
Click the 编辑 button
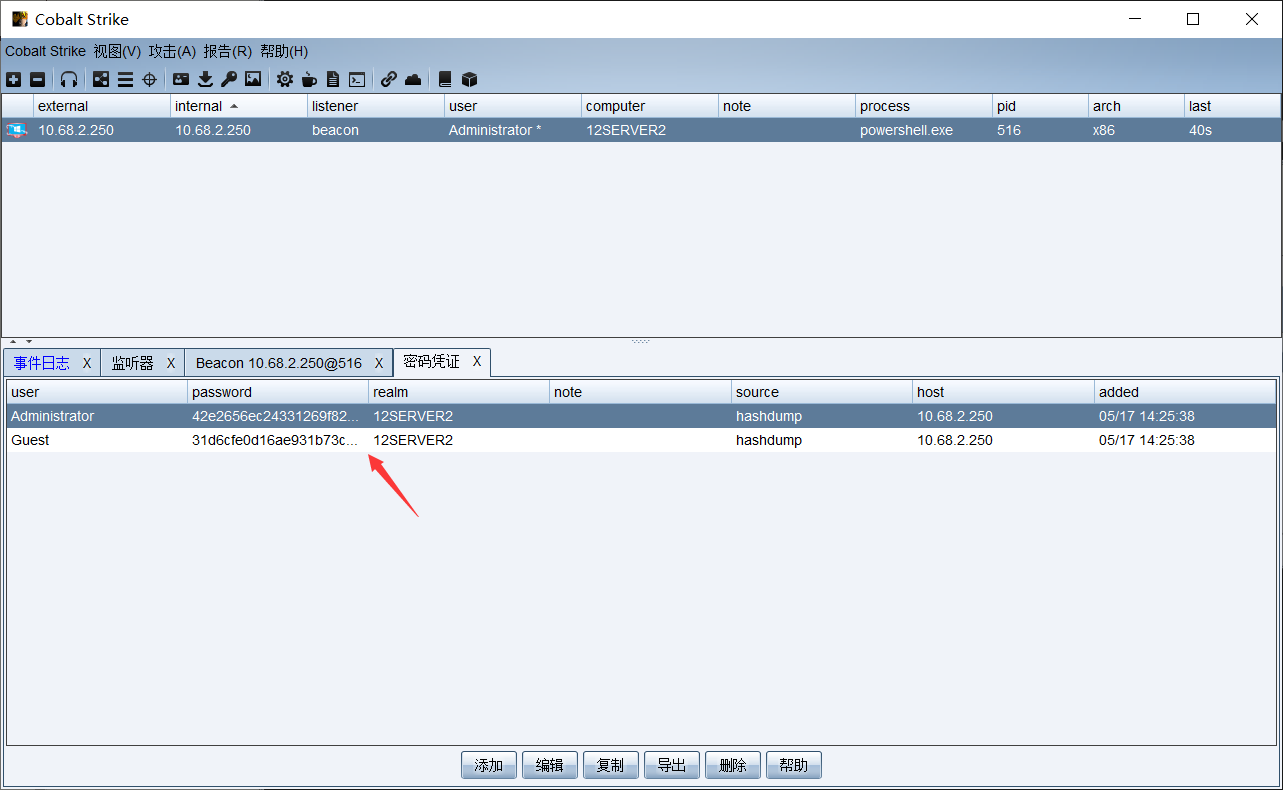point(550,765)
